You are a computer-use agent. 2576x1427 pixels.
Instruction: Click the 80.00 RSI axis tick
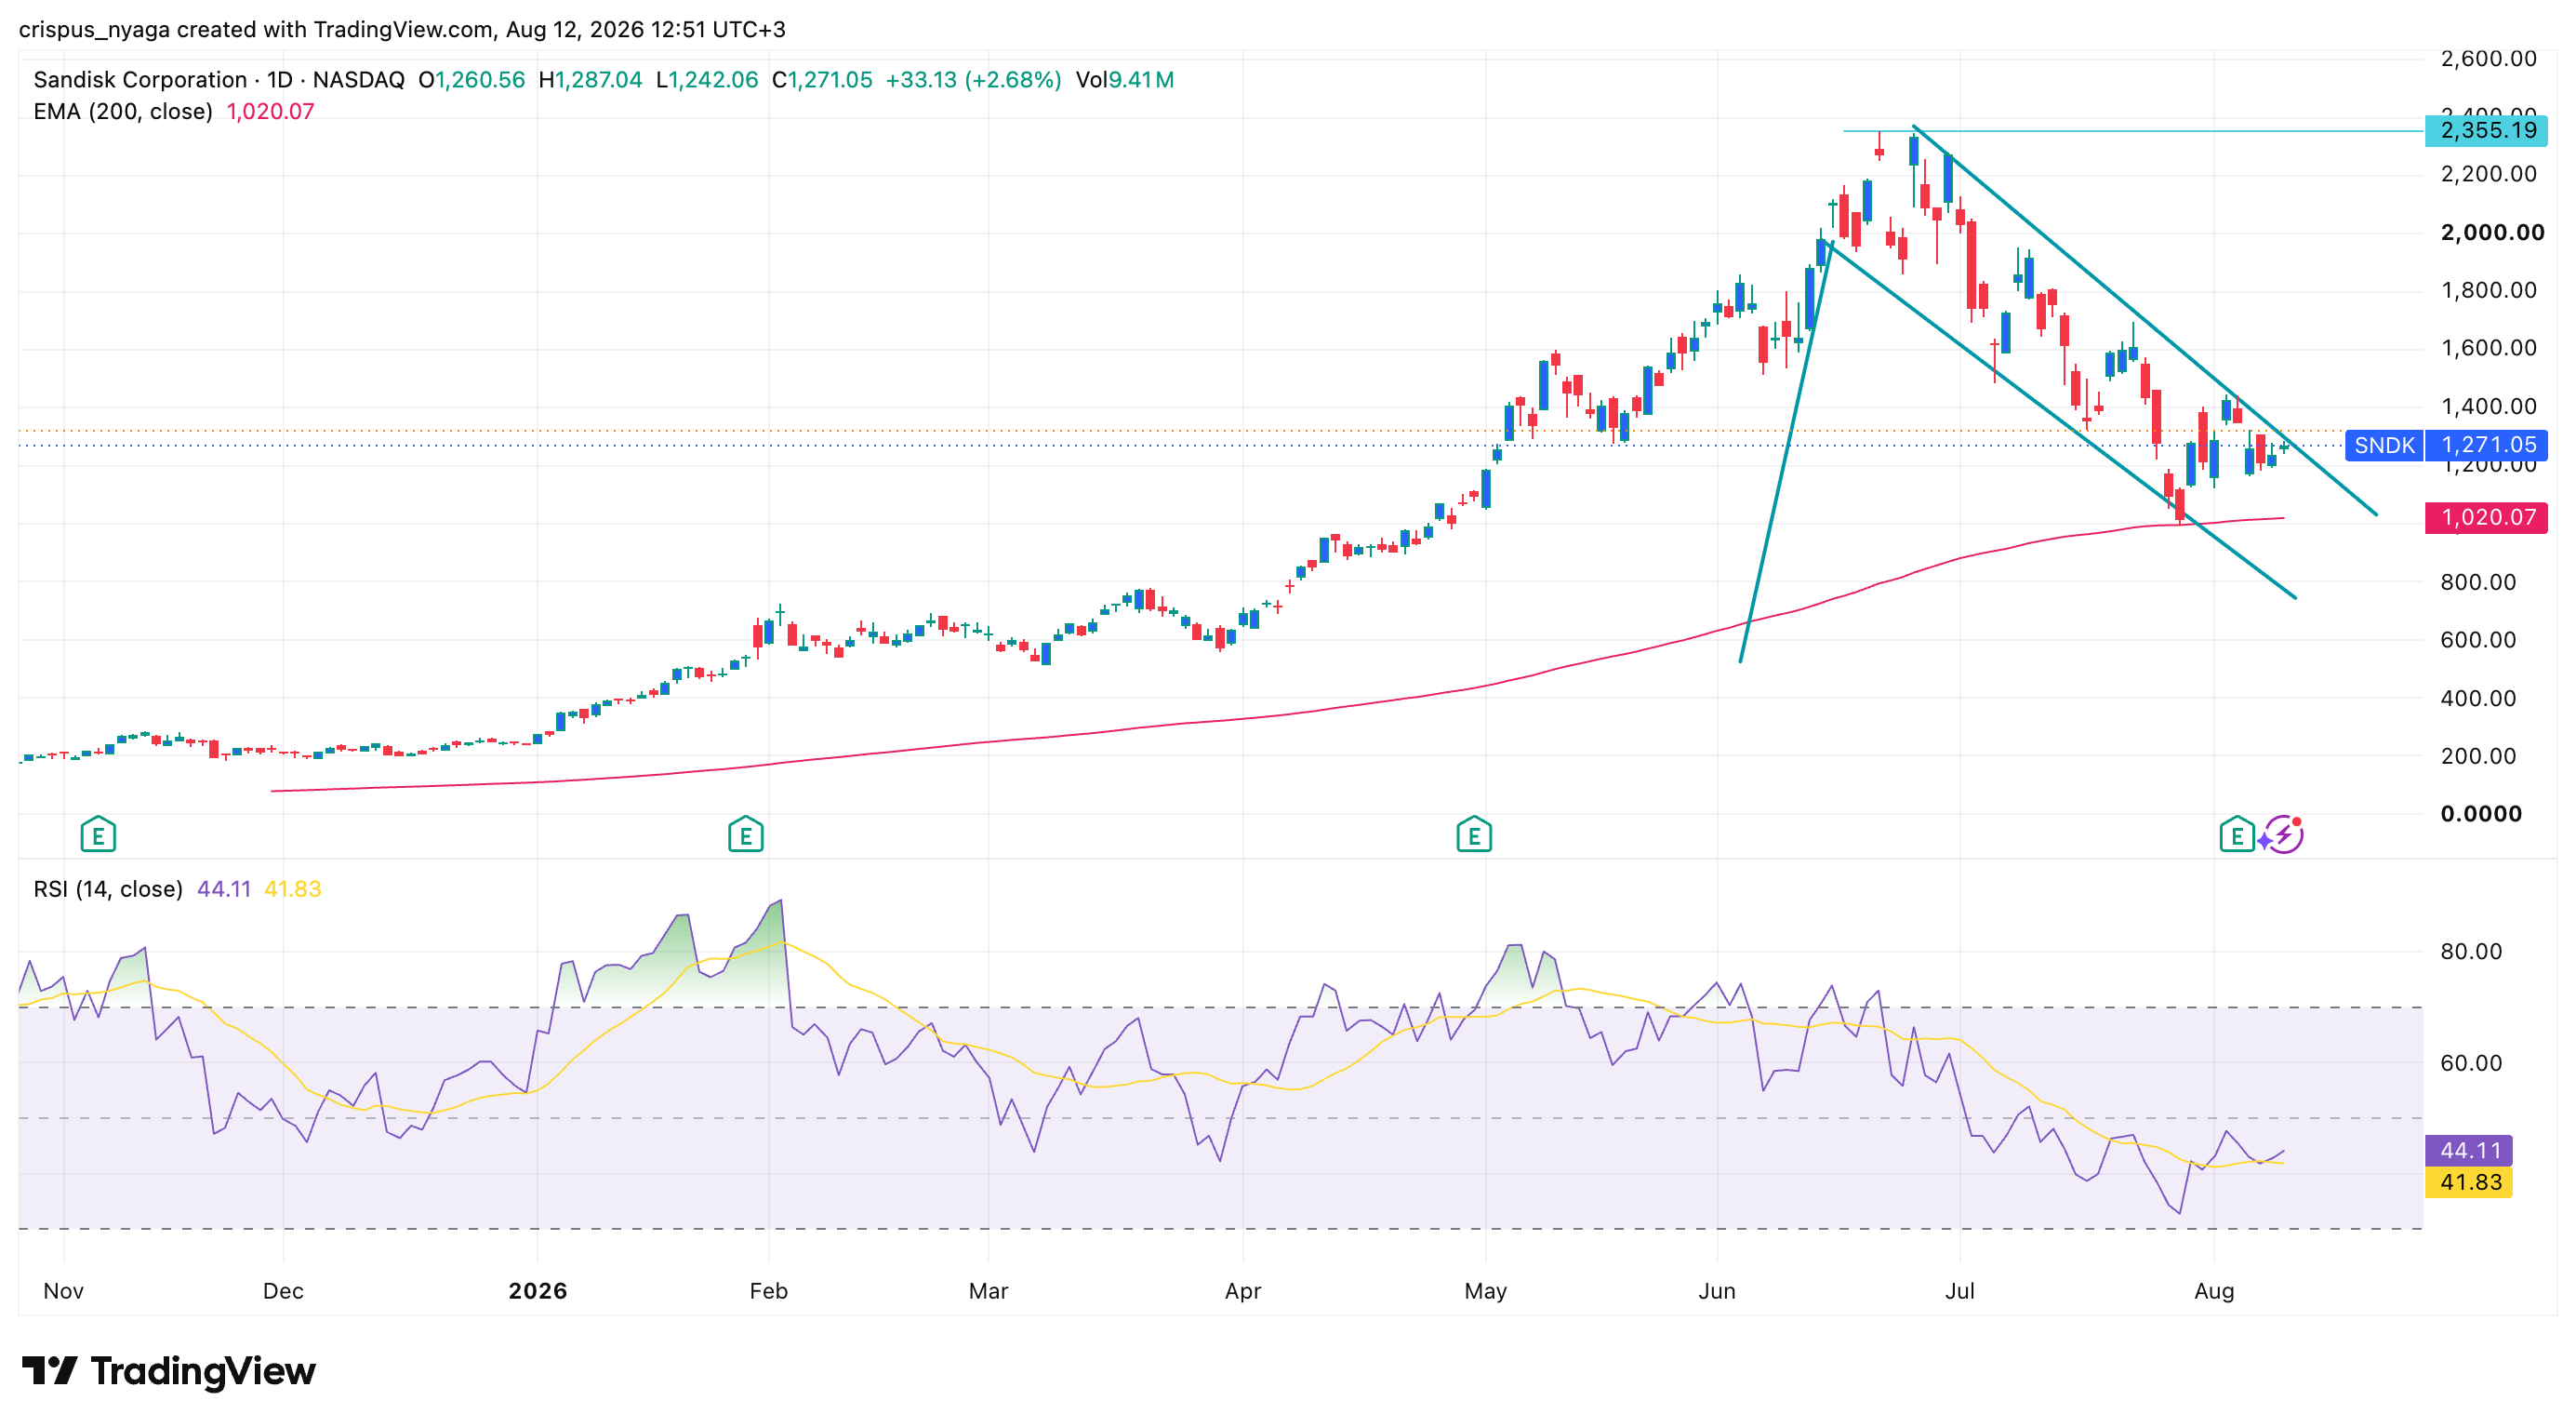(x=2471, y=951)
